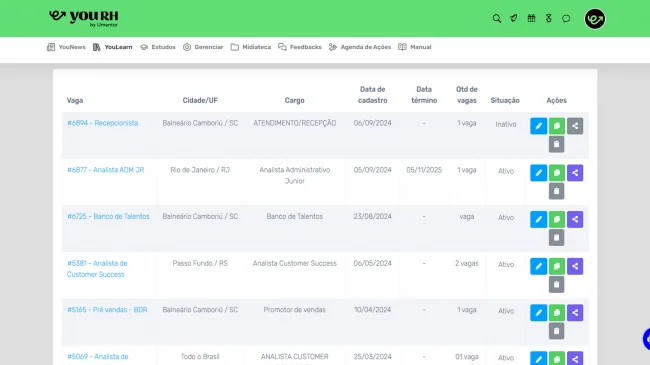Duplicate vacancy #6725 Banco de Talentos

pos(557,219)
